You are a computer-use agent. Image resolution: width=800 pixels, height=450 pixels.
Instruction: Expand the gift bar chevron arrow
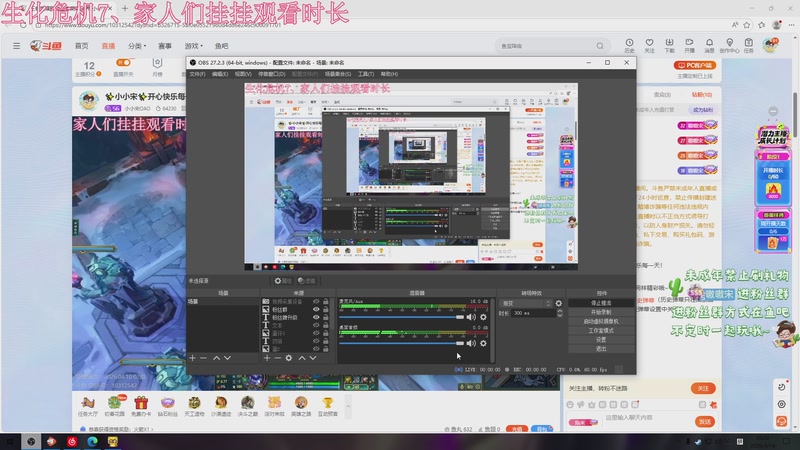(x=348, y=407)
